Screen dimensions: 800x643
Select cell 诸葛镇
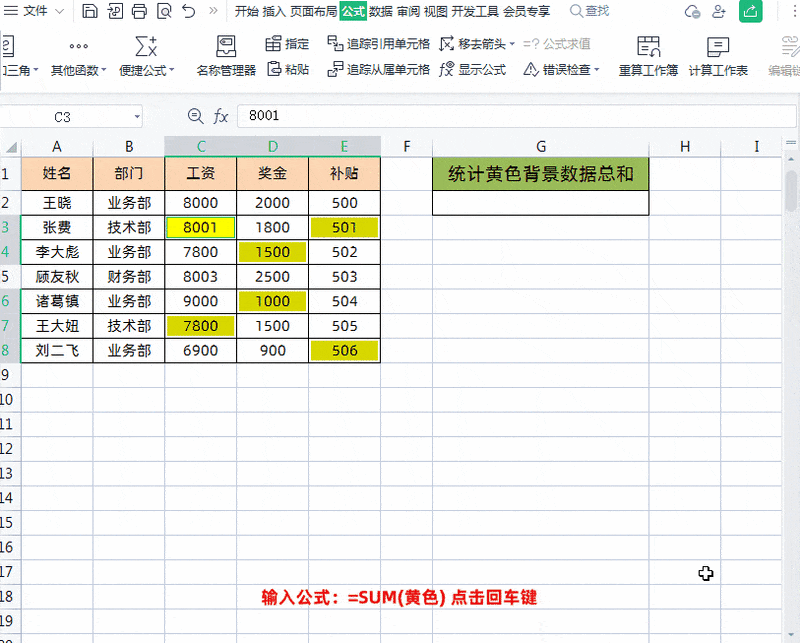57,301
